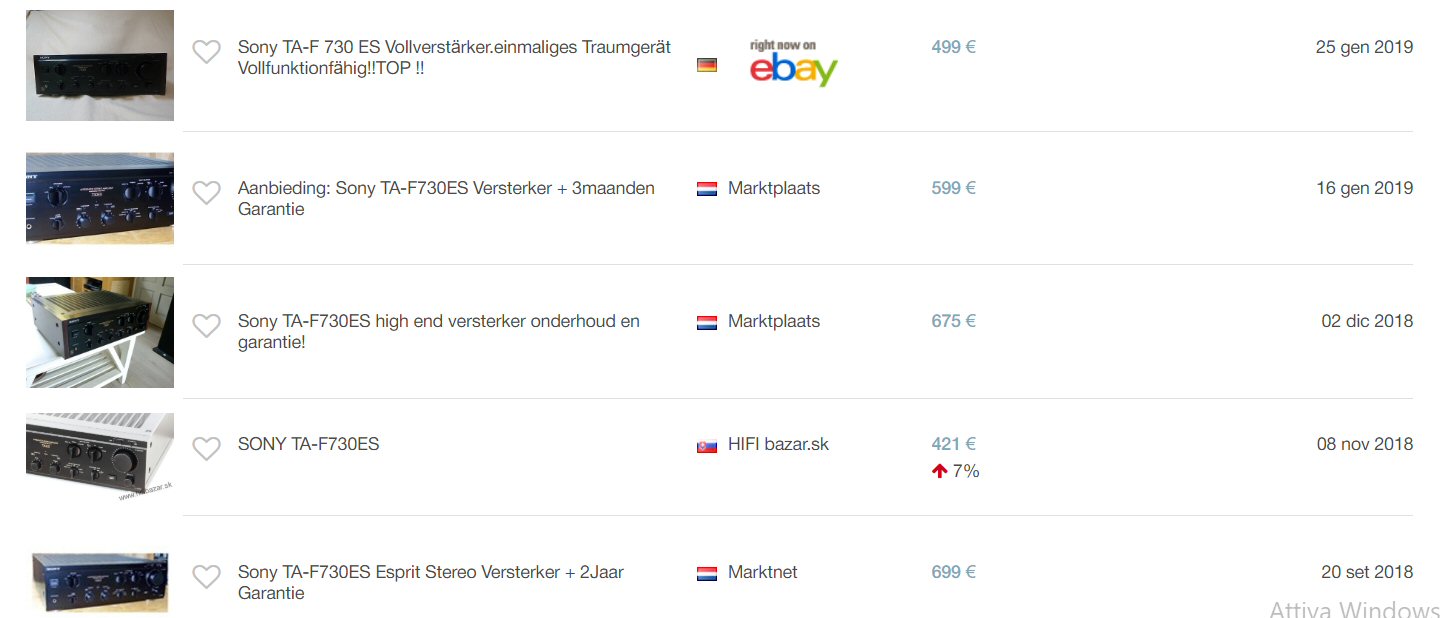Image resolution: width=1453 pixels, height=618 pixels.
Task: Open thumbnail of first Sony amplifier listing
Action: [x=100, y=66]
